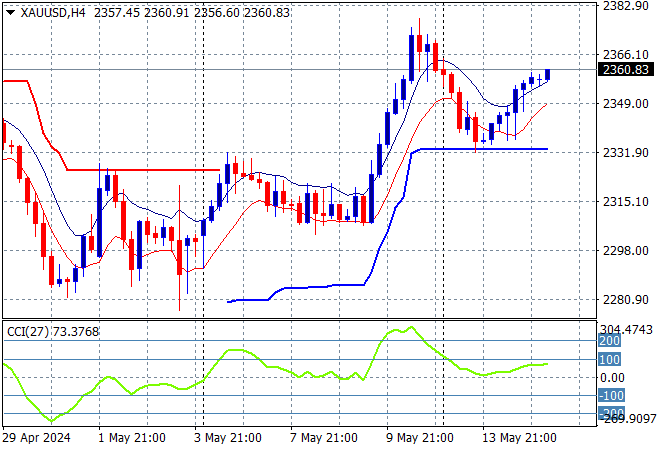Viewport: 660px width, 450px height.
Task: Click the 29 Apr 2024 time label
Action: click(x=37, y=438)
